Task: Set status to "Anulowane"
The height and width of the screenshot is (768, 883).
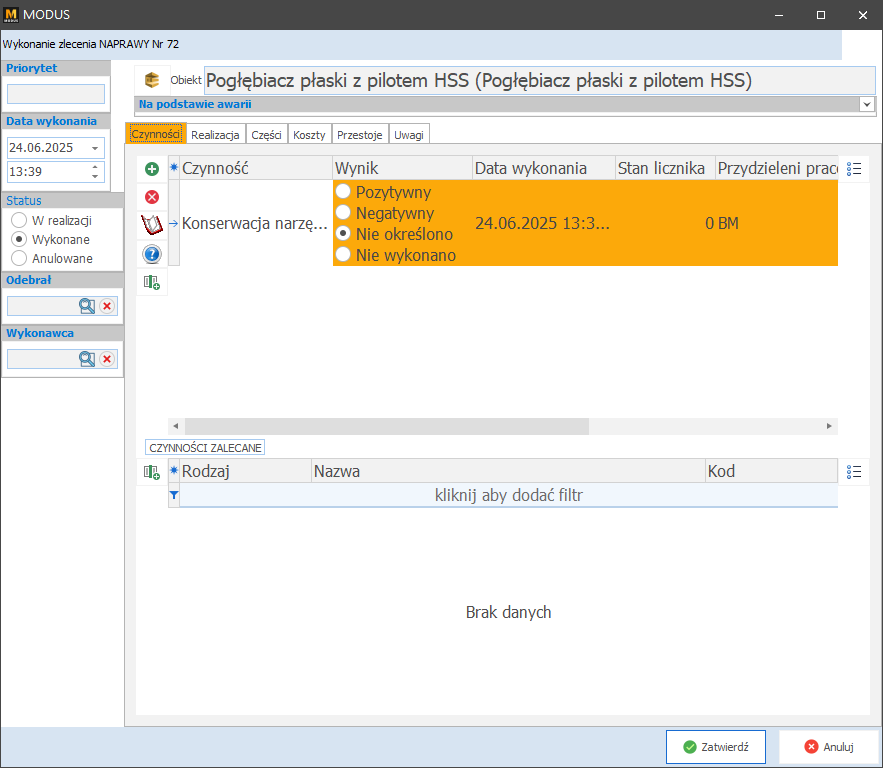Action: point(19,258)
